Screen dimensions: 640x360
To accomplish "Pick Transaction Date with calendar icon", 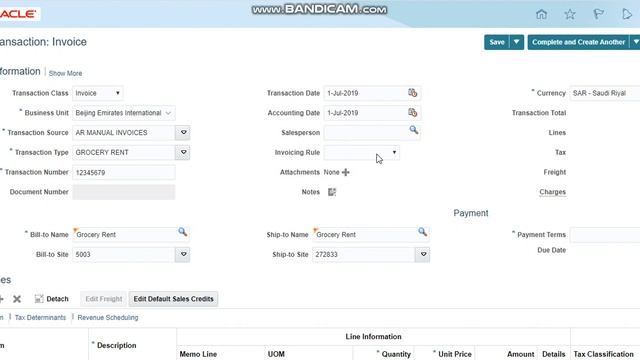I will point(413,93).
